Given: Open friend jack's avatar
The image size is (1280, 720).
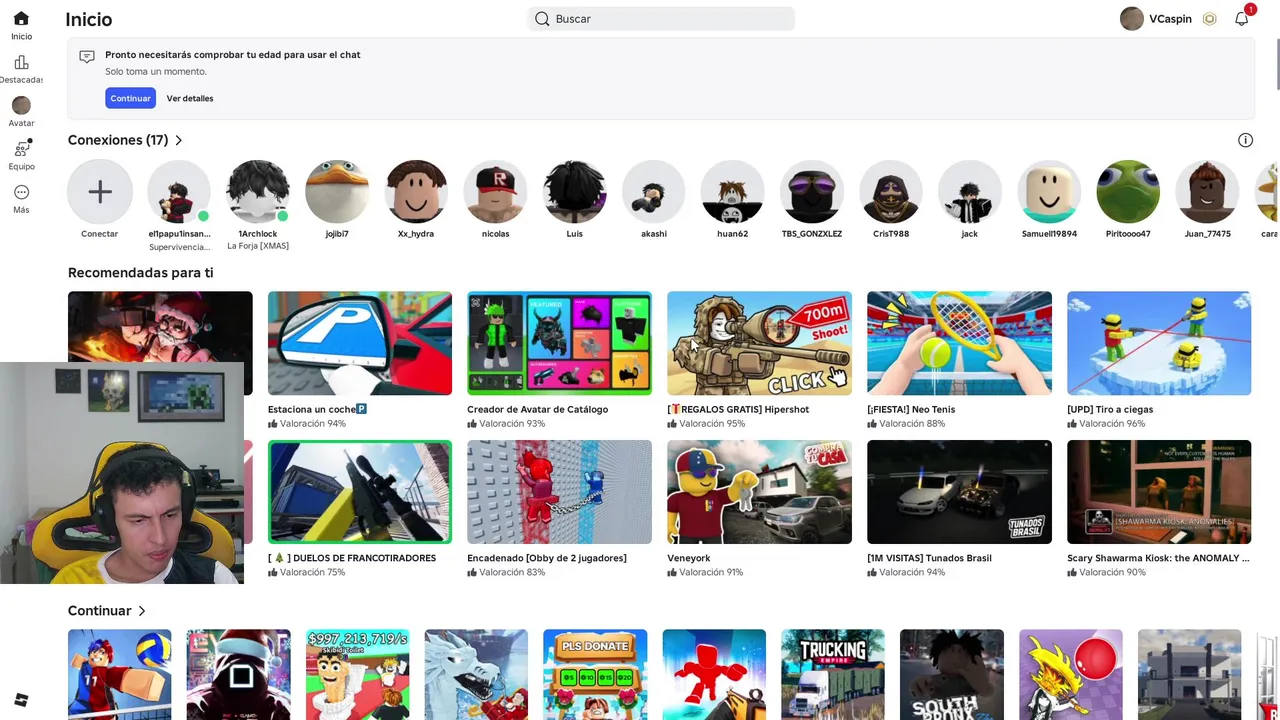Looking at the screenshot, I should (x=970, y=192).
